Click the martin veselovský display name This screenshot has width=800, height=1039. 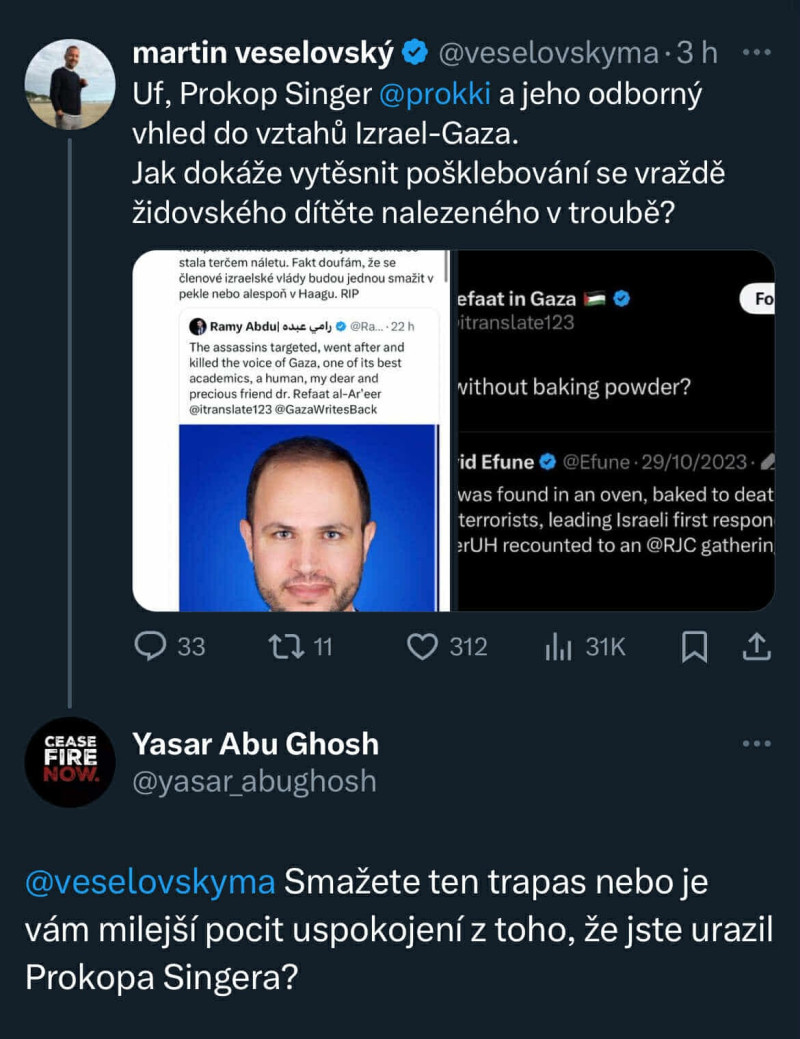[263, 53]
